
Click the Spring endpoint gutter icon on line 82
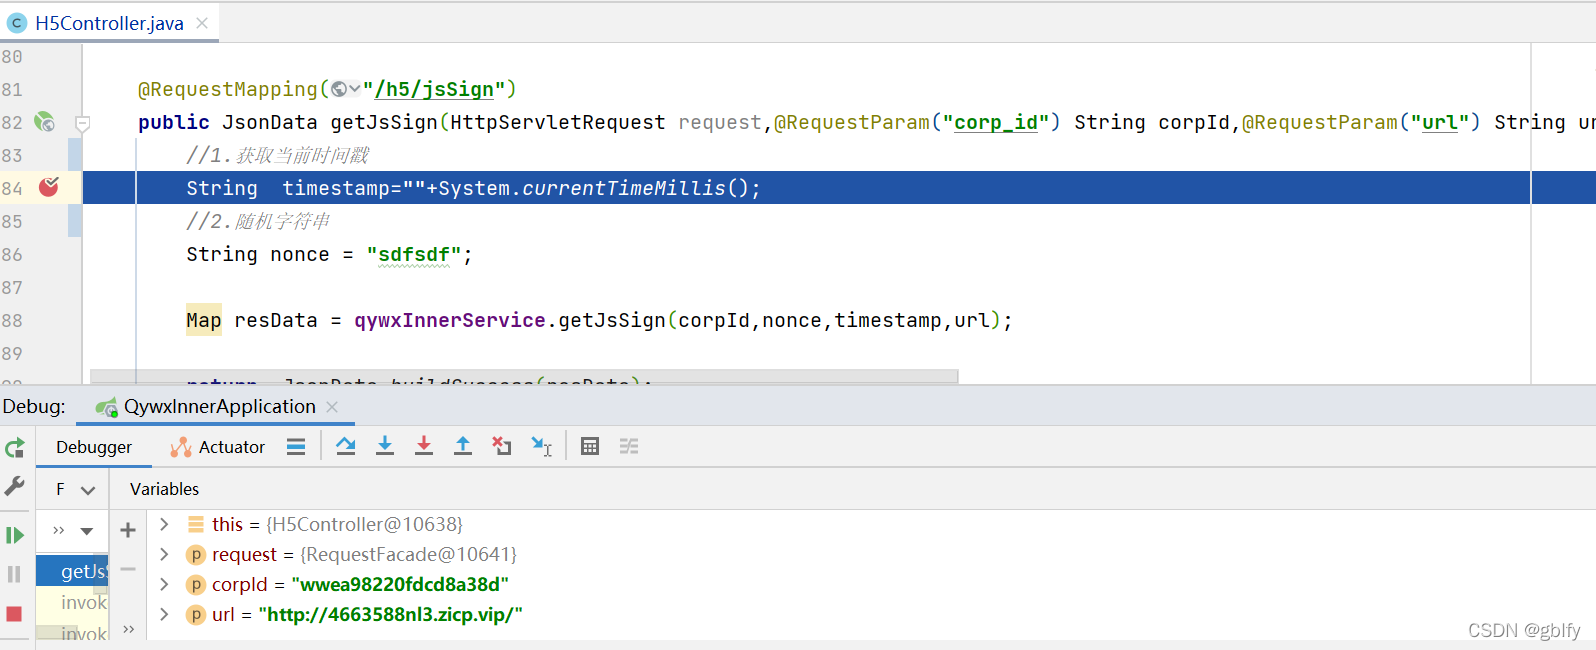coord(44,122)
